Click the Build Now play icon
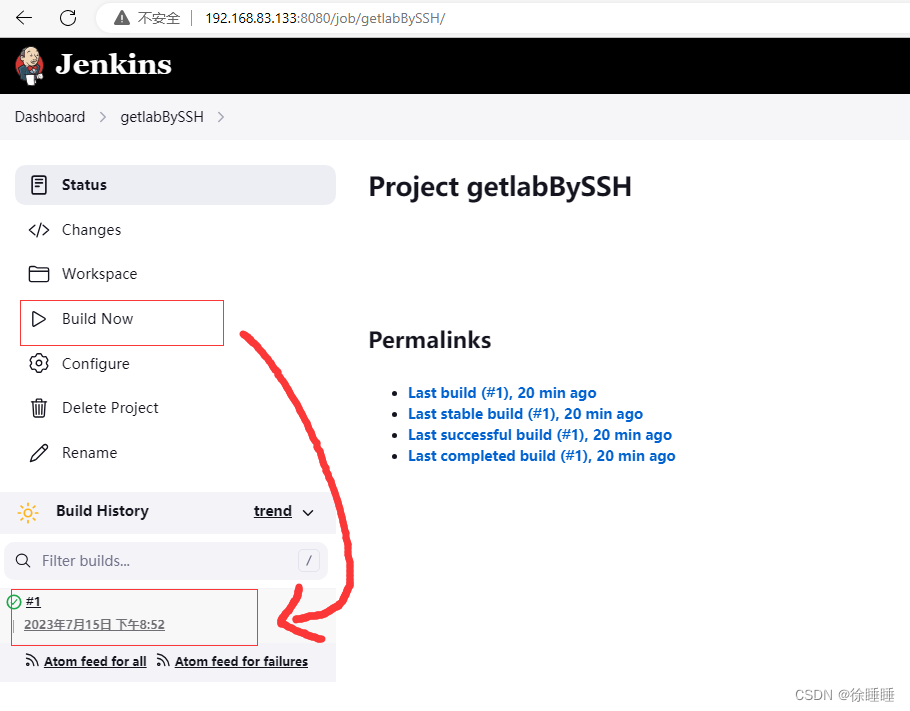Viewport: 910px width, 711px height. point(39,319)
